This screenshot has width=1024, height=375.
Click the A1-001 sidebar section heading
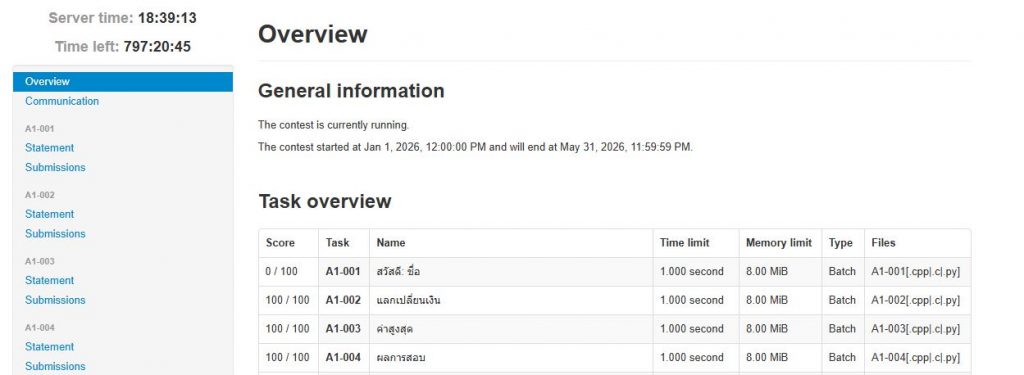(40, 129)
